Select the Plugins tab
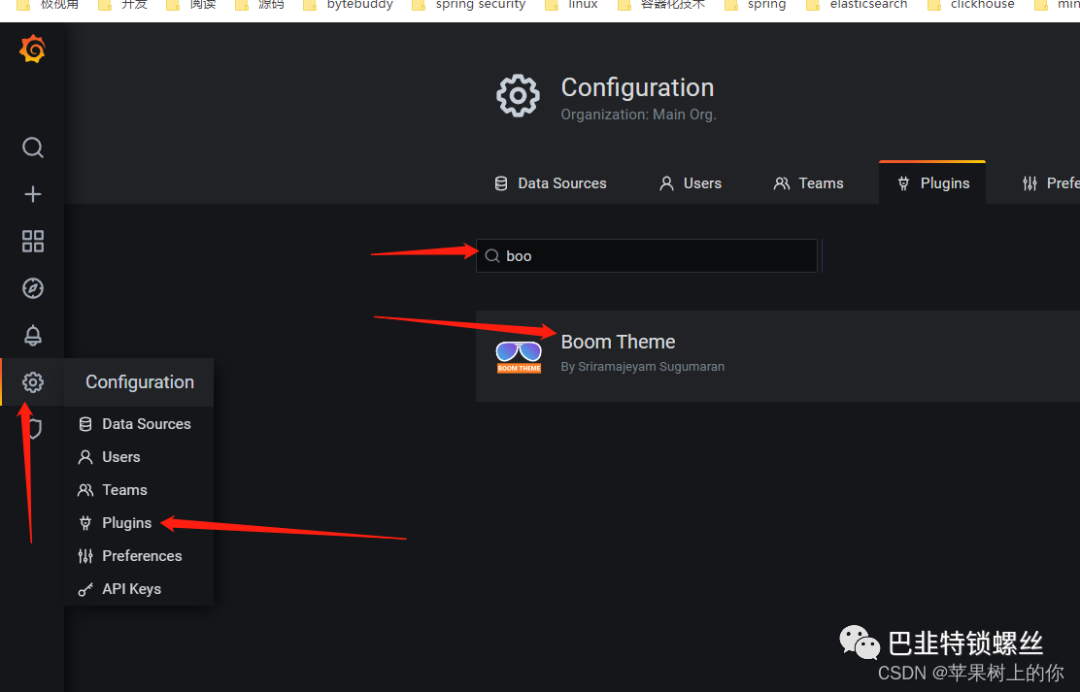1080x692 pixels. pos(933,183)
